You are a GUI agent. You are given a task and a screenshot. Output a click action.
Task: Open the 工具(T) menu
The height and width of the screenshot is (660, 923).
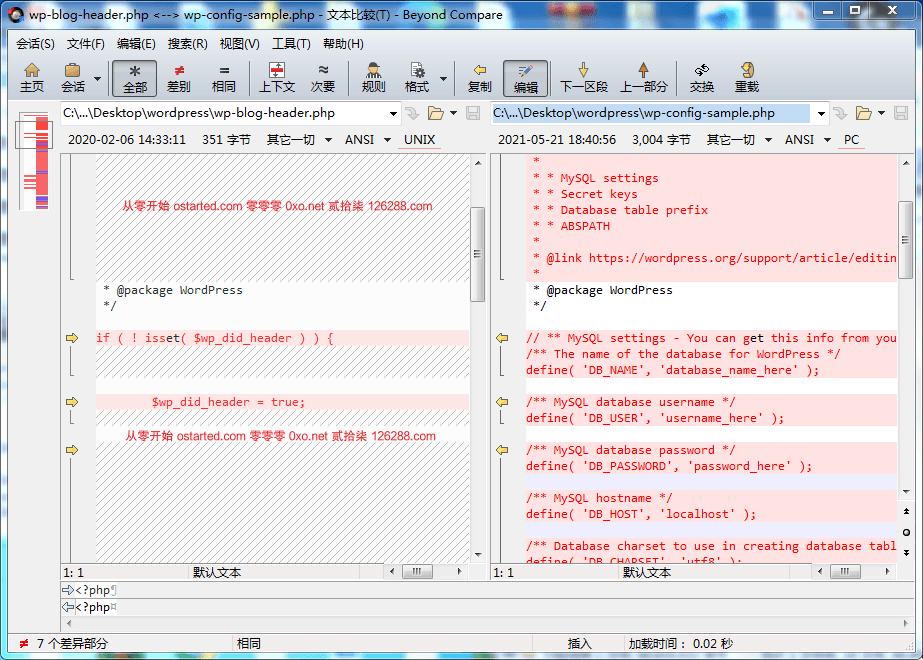click(291, 44)
